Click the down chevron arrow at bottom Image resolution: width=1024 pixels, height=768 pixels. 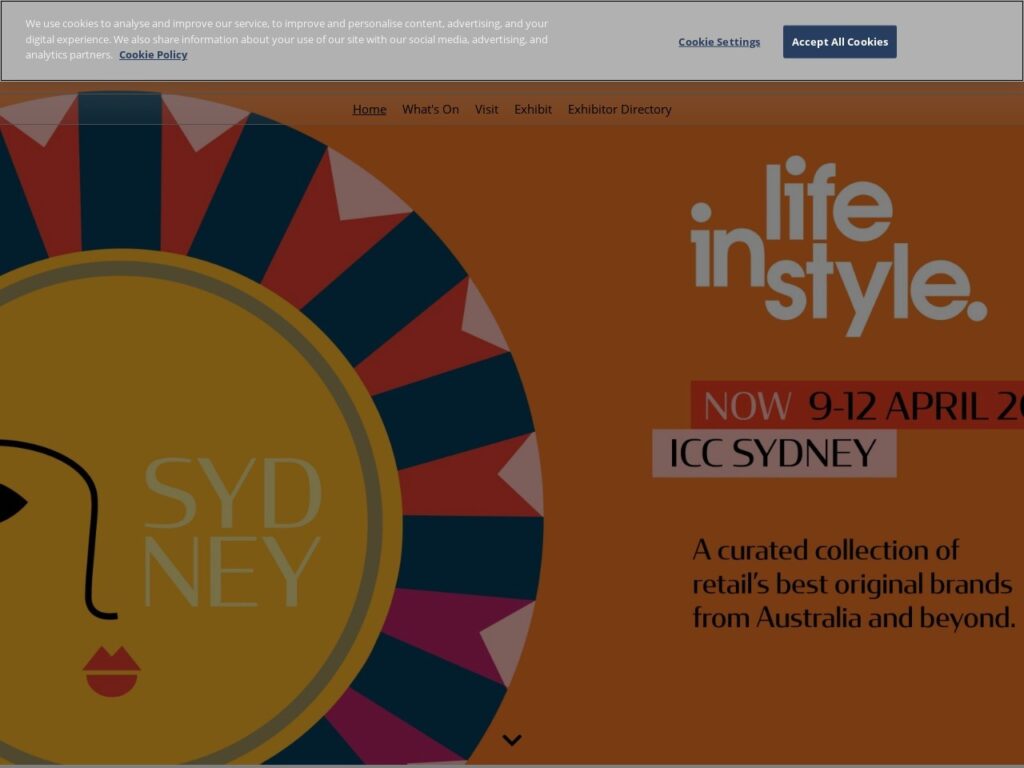point(512,740)
